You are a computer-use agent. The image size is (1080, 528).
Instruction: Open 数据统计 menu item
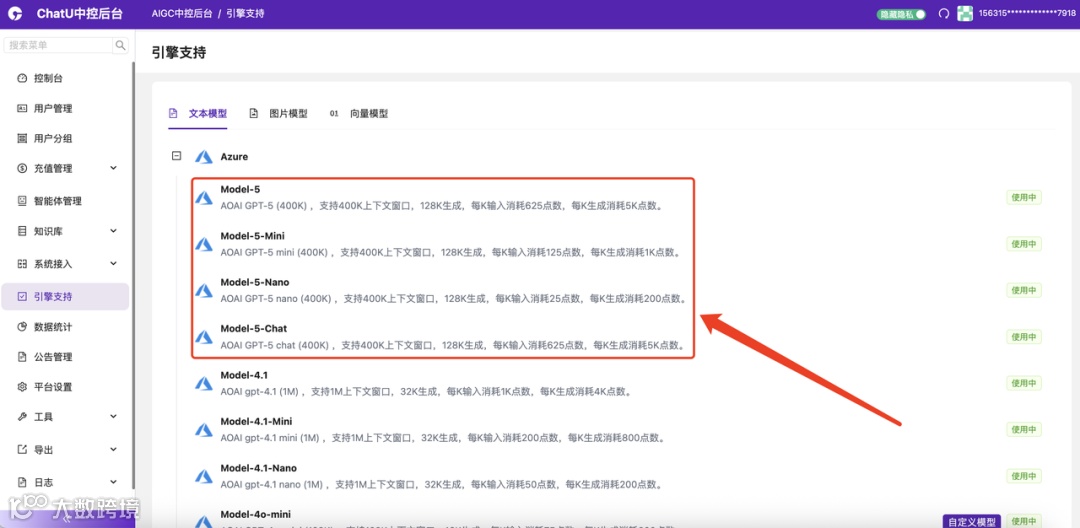(x=65, y=327)
